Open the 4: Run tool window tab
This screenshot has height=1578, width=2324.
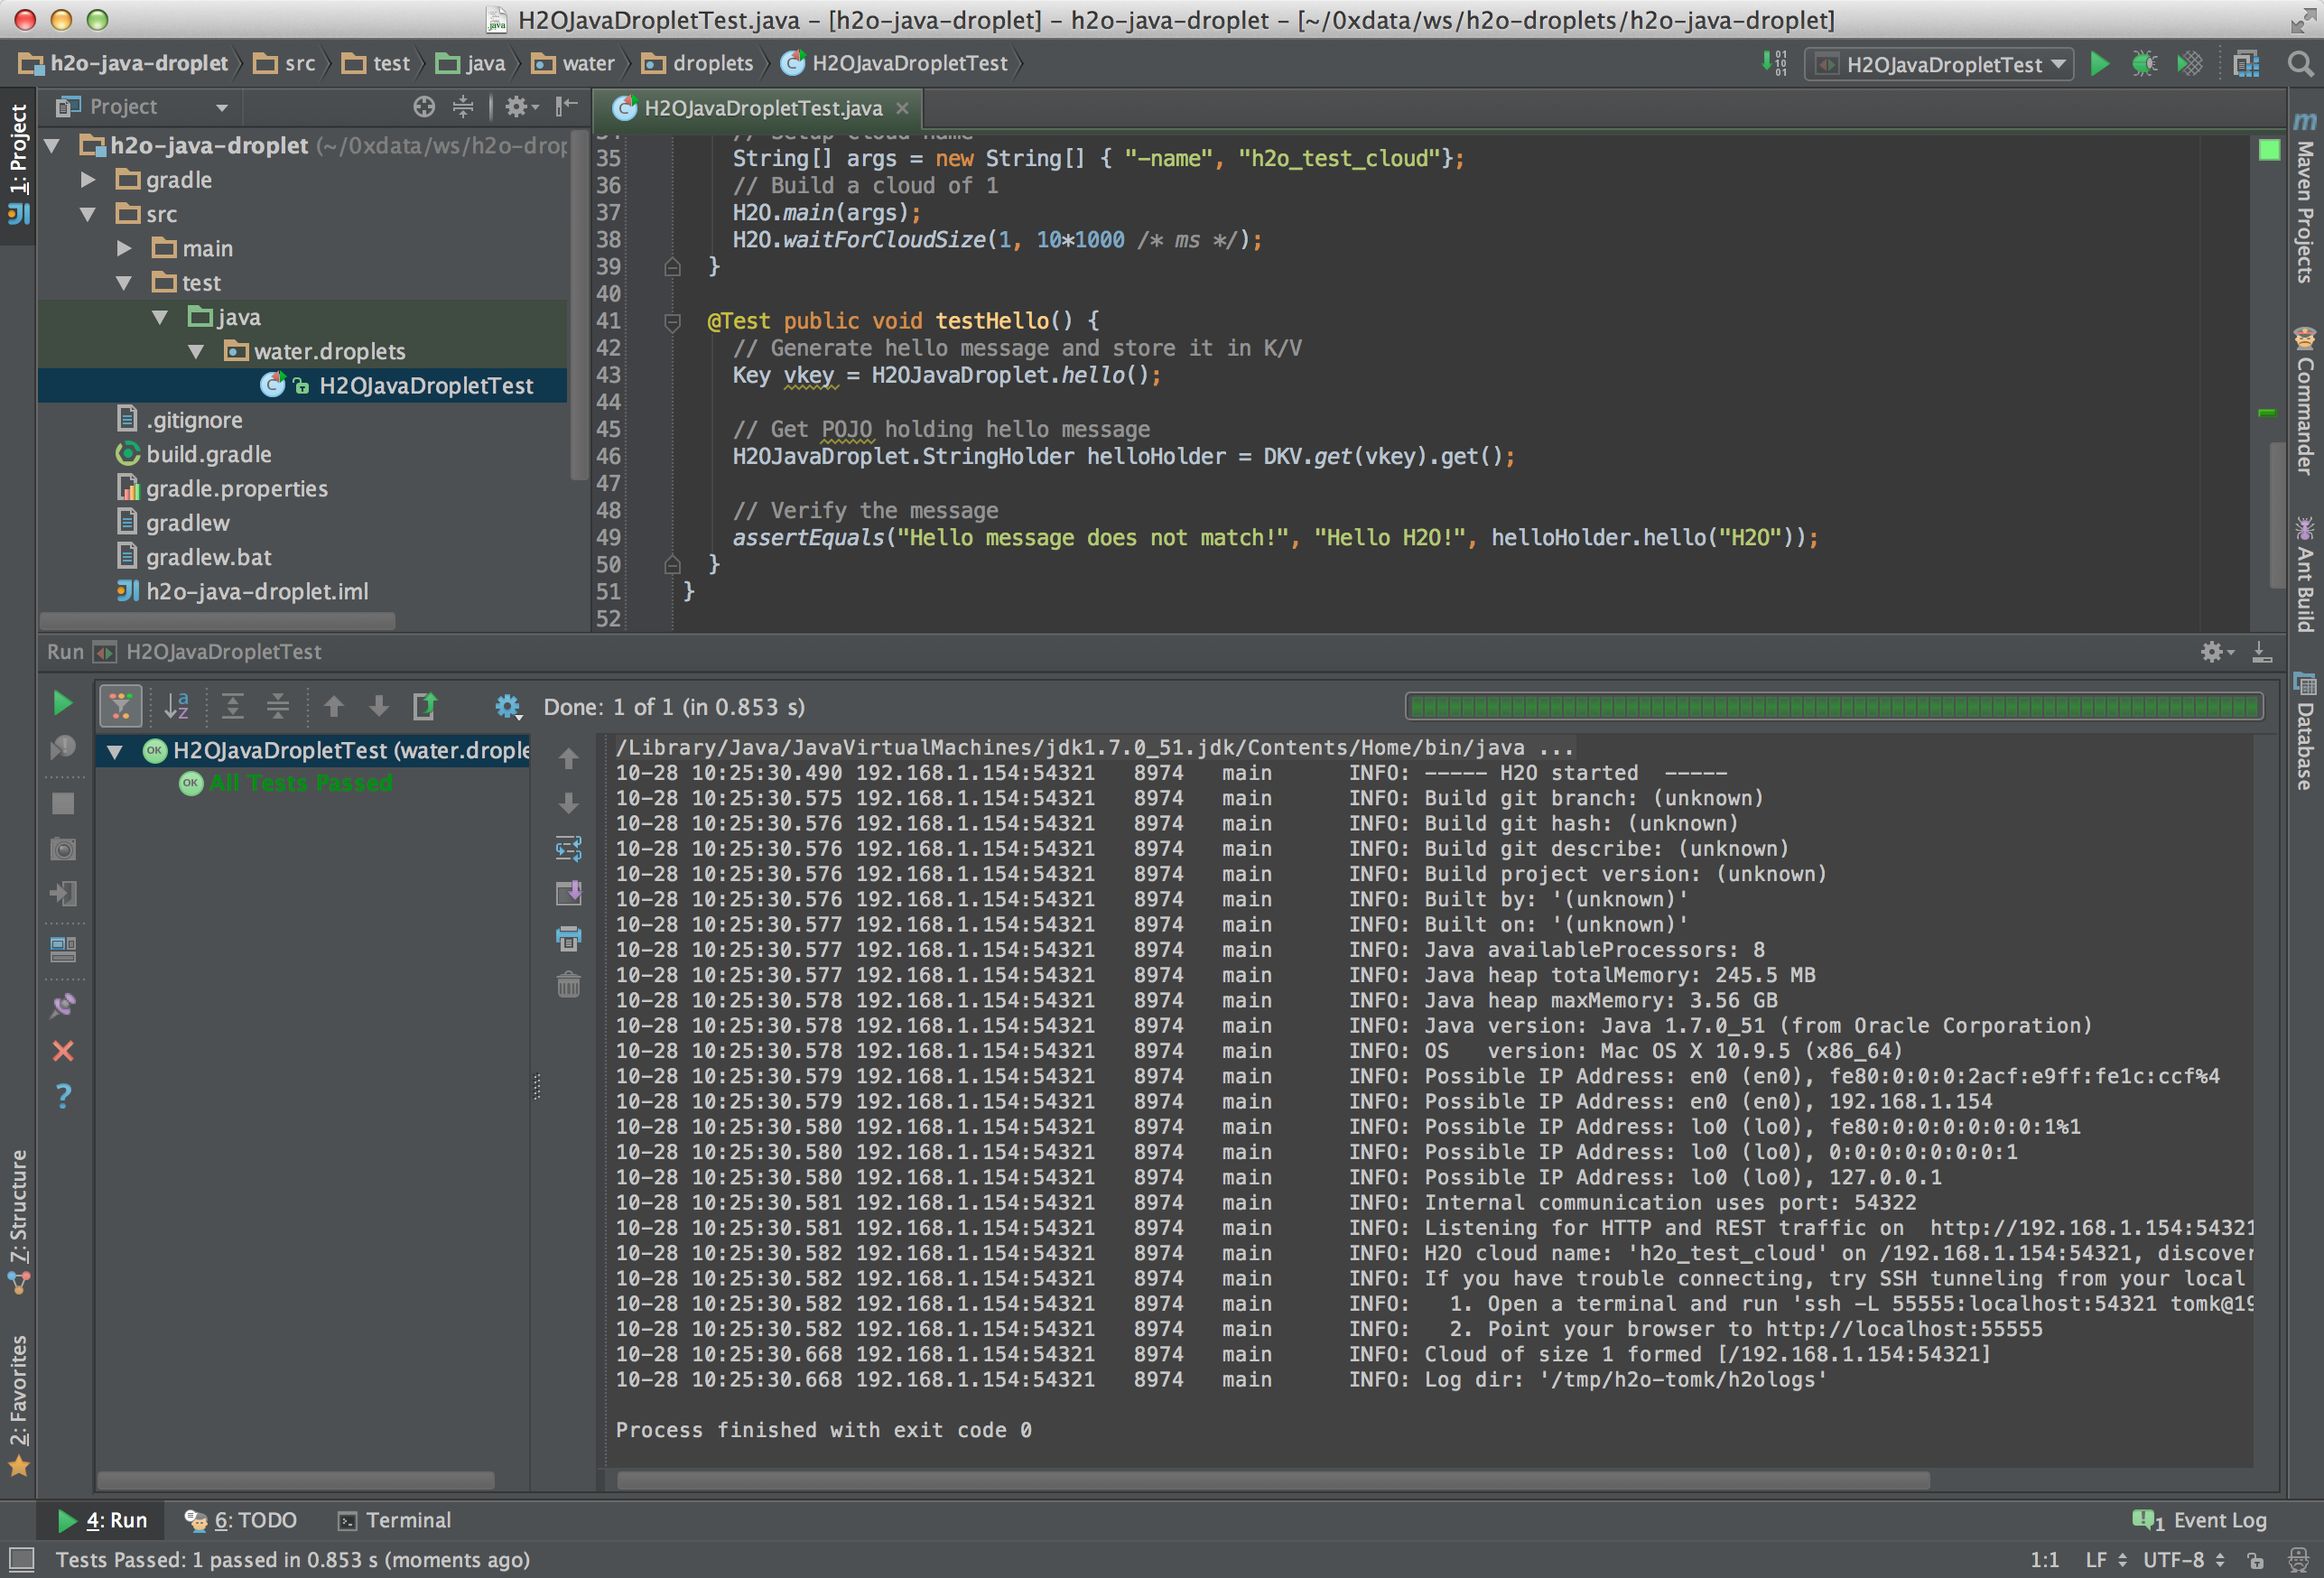tap(103, 1520)
